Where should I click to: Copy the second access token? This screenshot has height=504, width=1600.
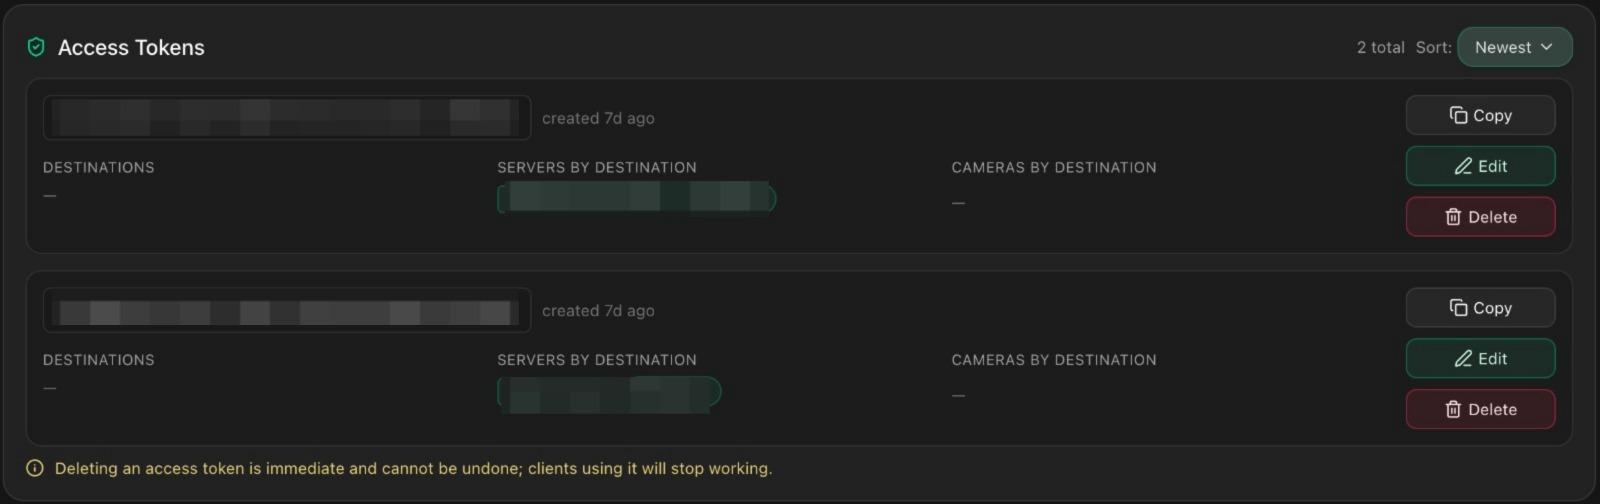click(1480, 308)
